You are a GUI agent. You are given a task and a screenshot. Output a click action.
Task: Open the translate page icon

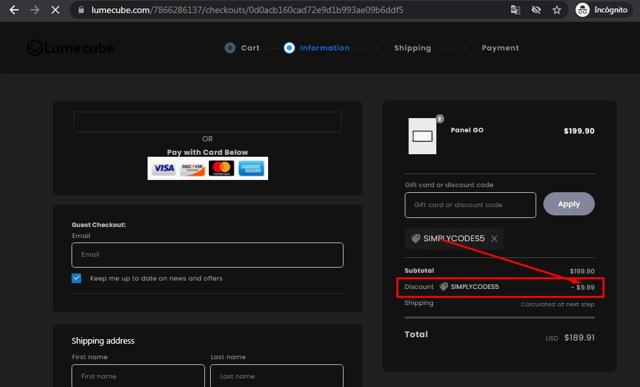[516, 10]
